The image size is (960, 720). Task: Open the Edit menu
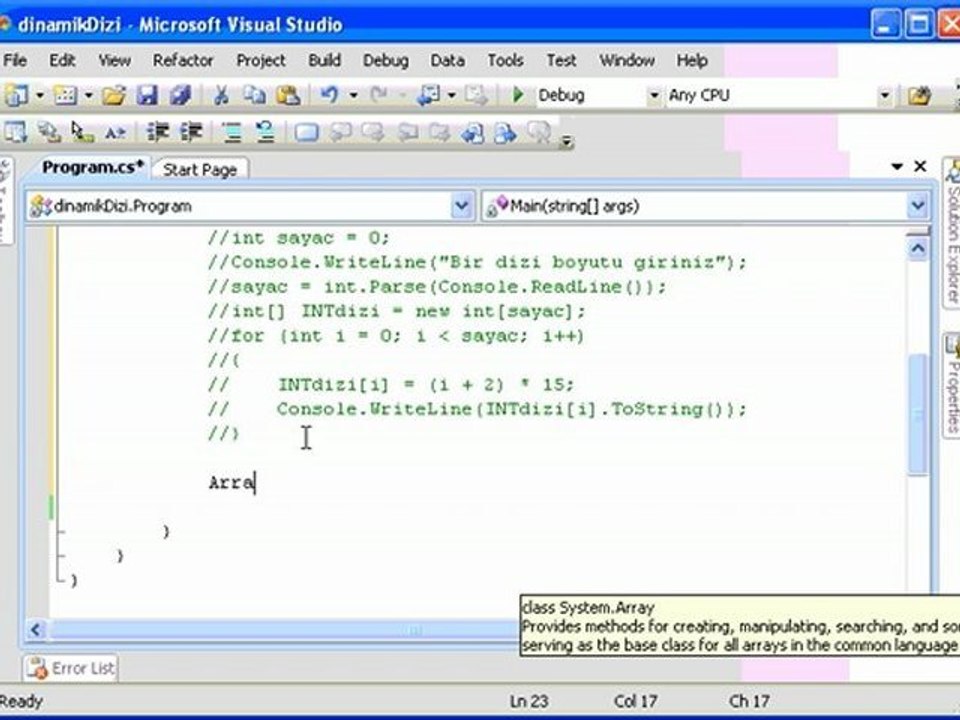tap(62, 60)
